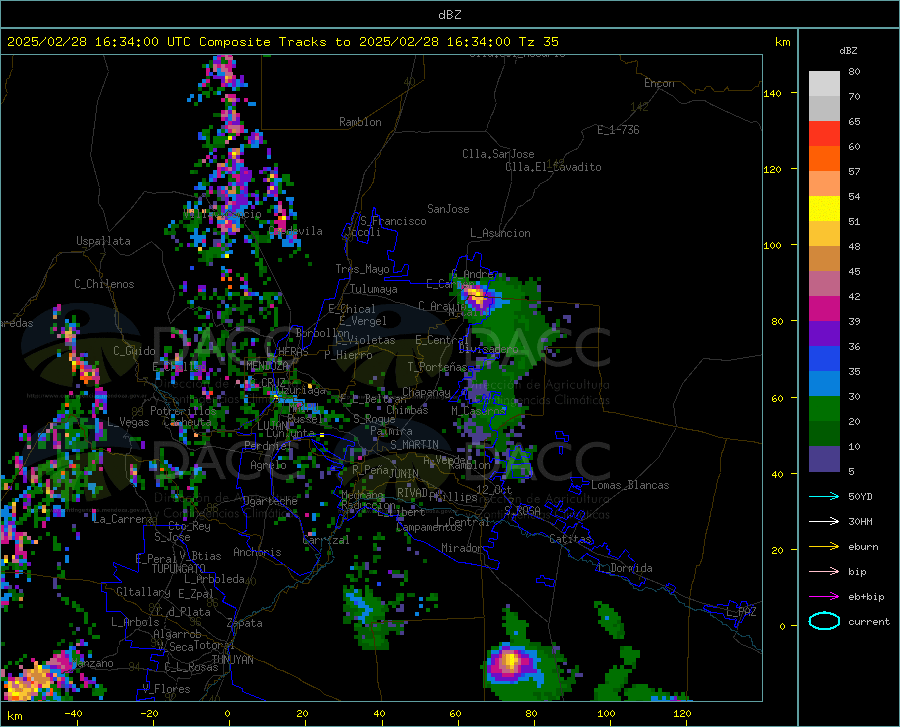Click the 'Tres_Mayo' map label
The image size is (900, 727).
(x=362, y=269)
